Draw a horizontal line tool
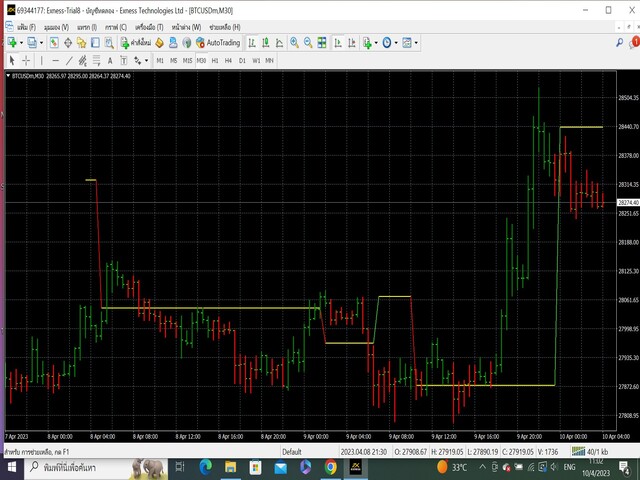Viewport: 640px width, 480px height. coord(54,60)
